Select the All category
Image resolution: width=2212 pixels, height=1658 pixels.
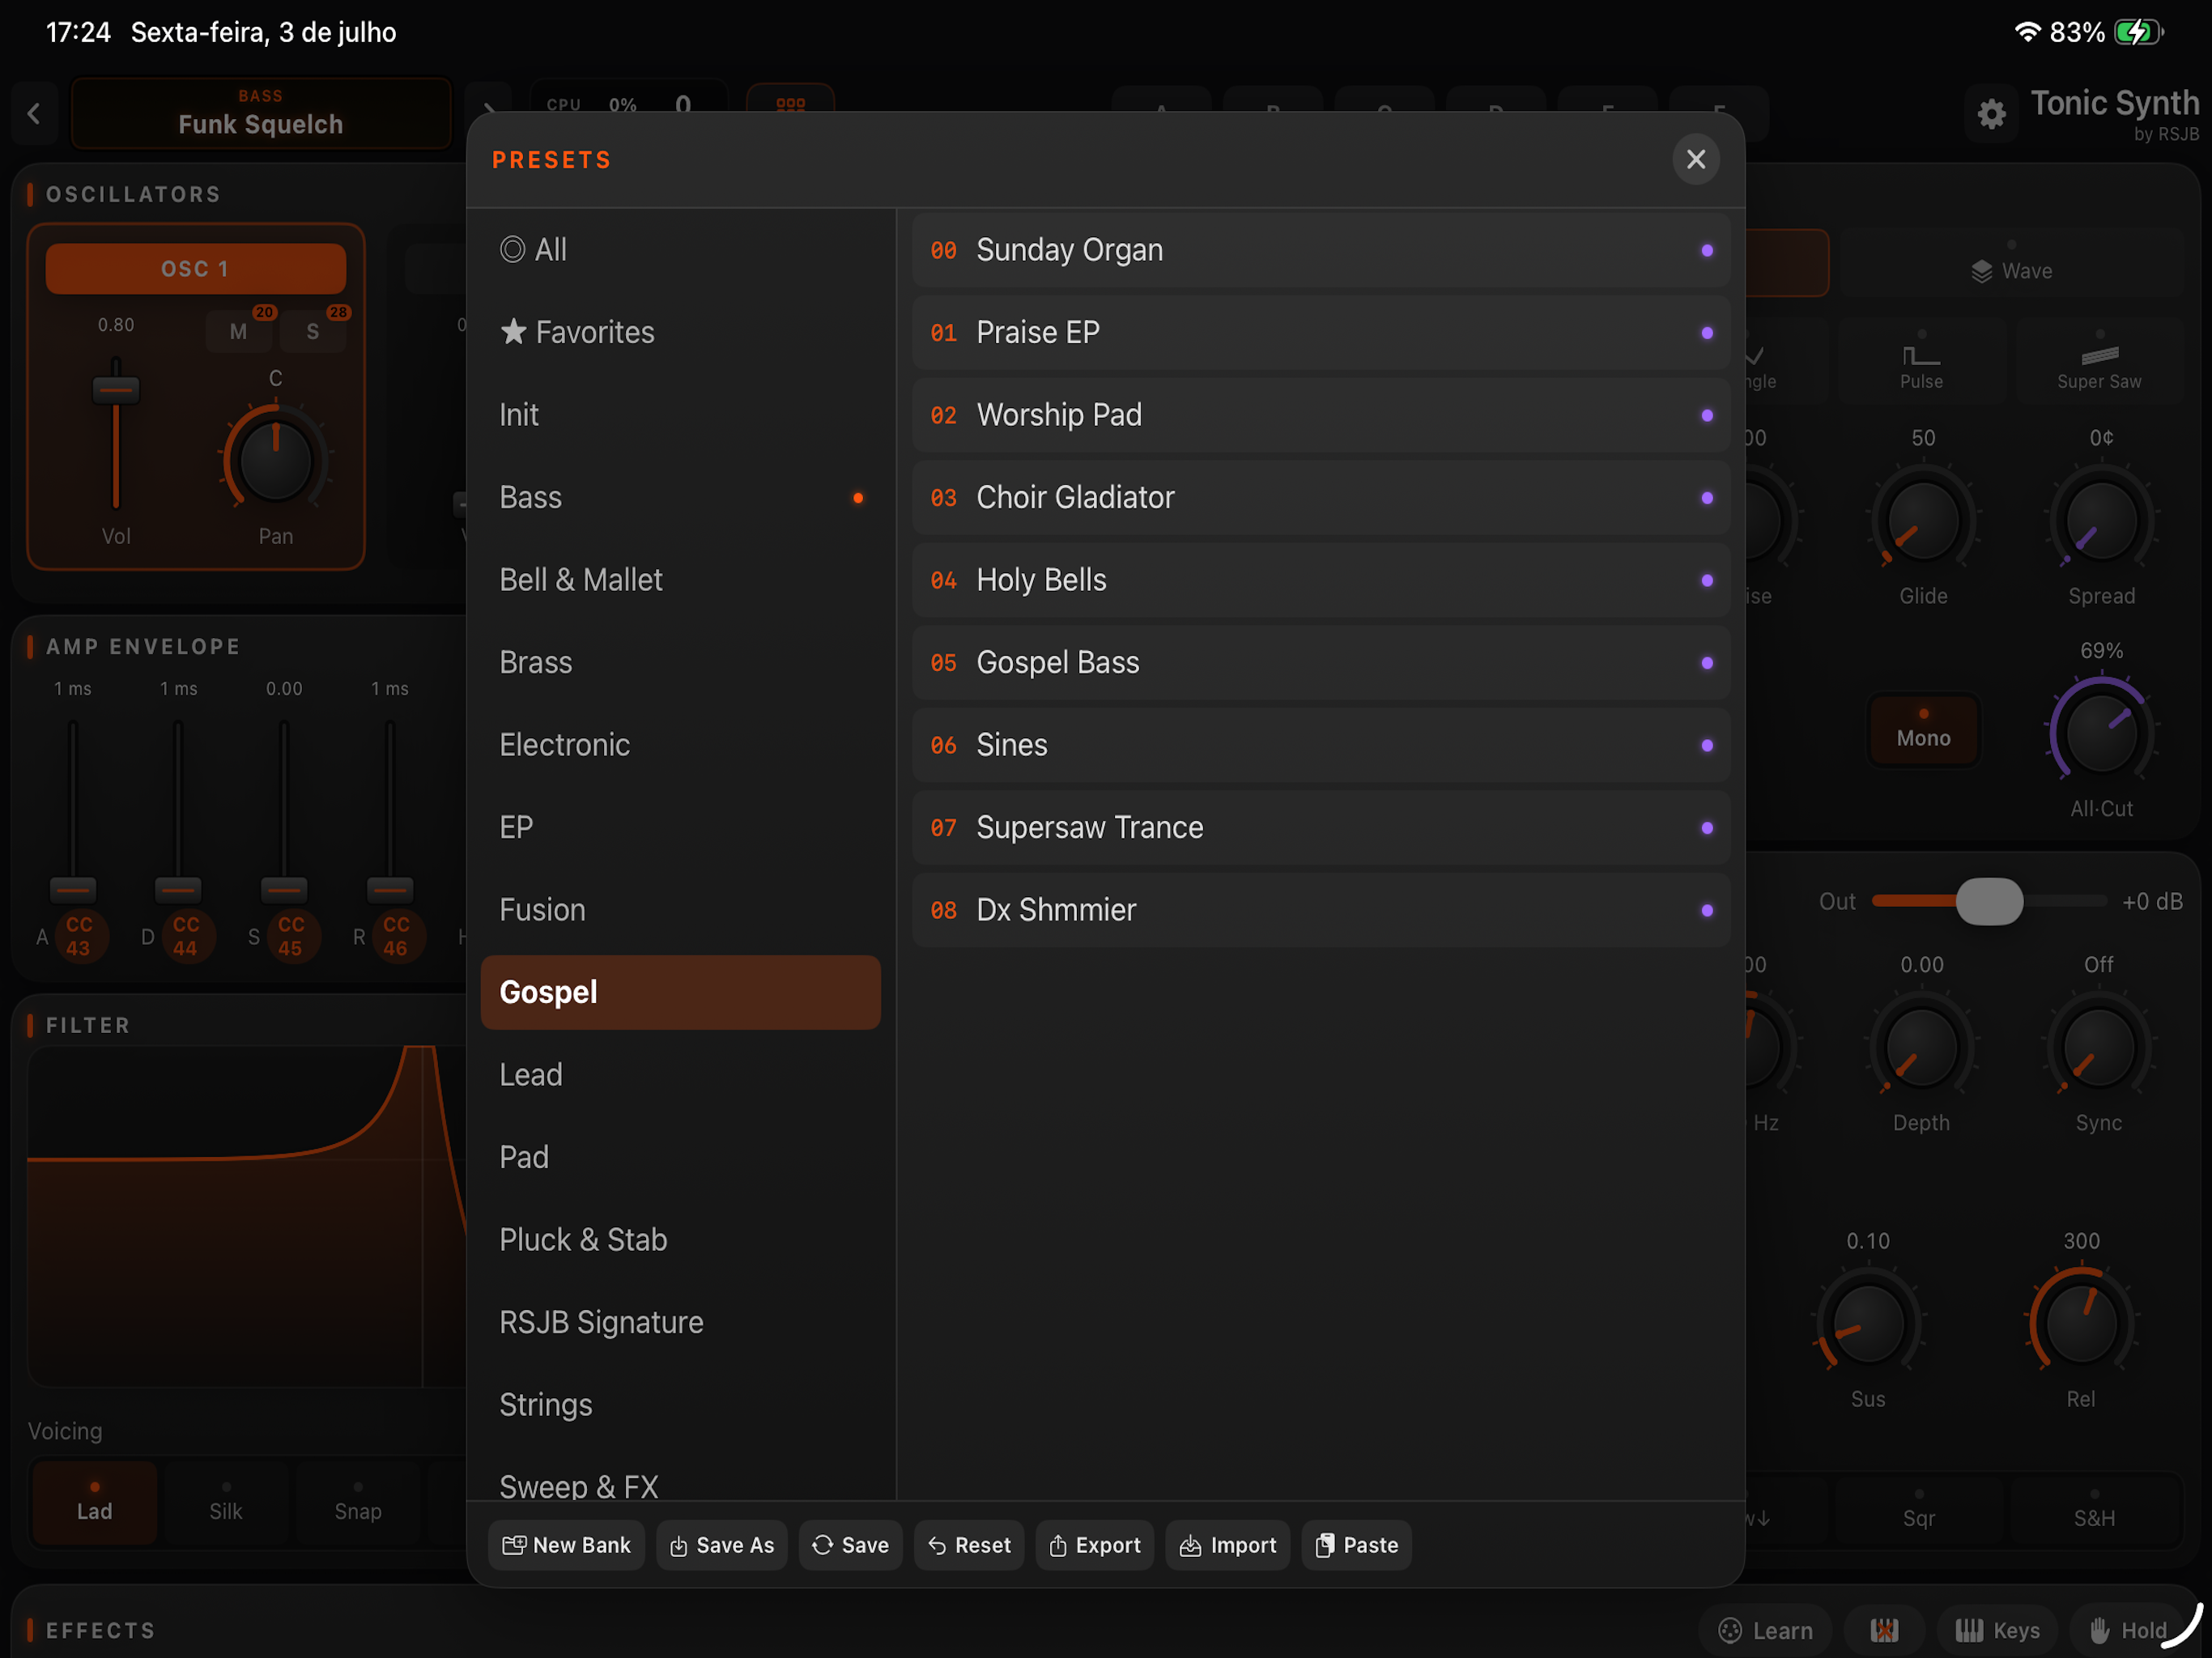coord(680,249)
